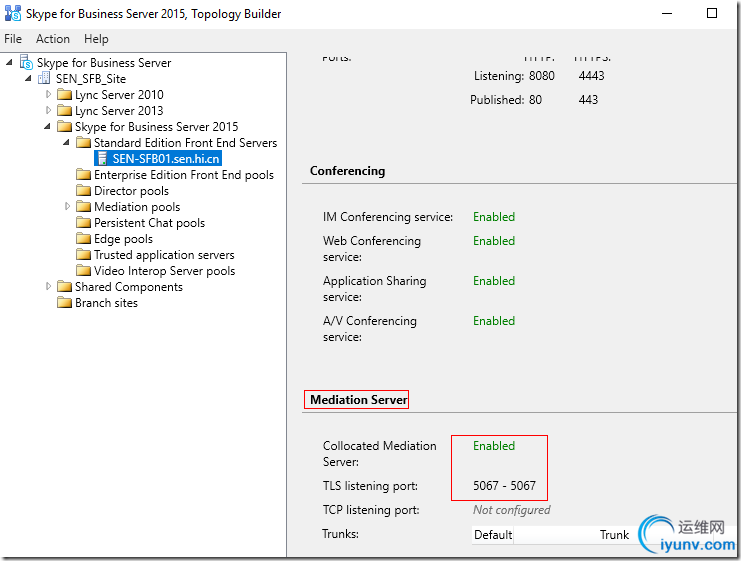Click the Trunk column header in Trunks table
Viewport: 741px width, 561px height.
[614, 535]
